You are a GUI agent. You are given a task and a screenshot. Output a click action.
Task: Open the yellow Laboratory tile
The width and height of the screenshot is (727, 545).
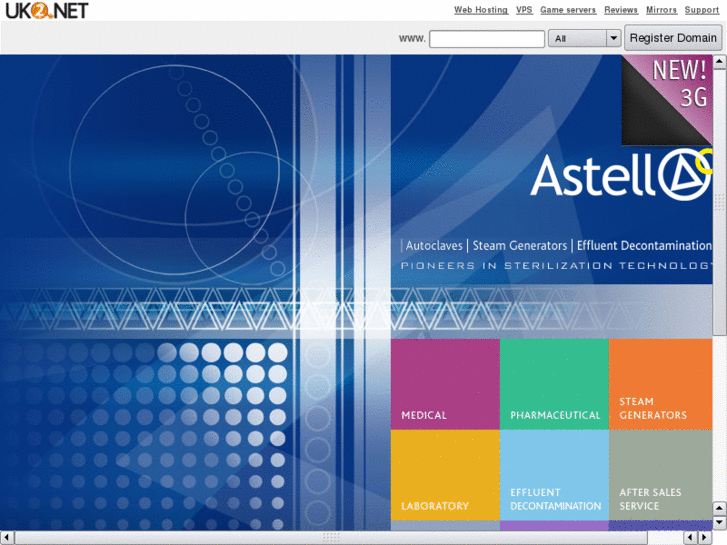[445, 475]
